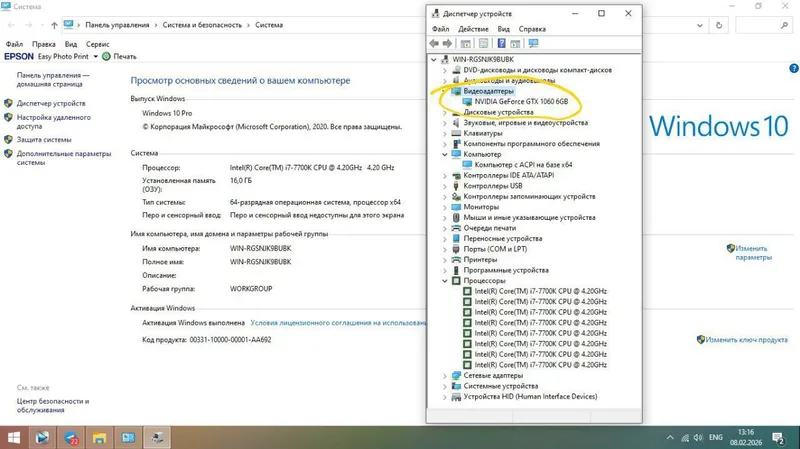Screen dimensions: 800x449
Task: Open Файл menu in Device Manager
Action: (x=441, y=29)
